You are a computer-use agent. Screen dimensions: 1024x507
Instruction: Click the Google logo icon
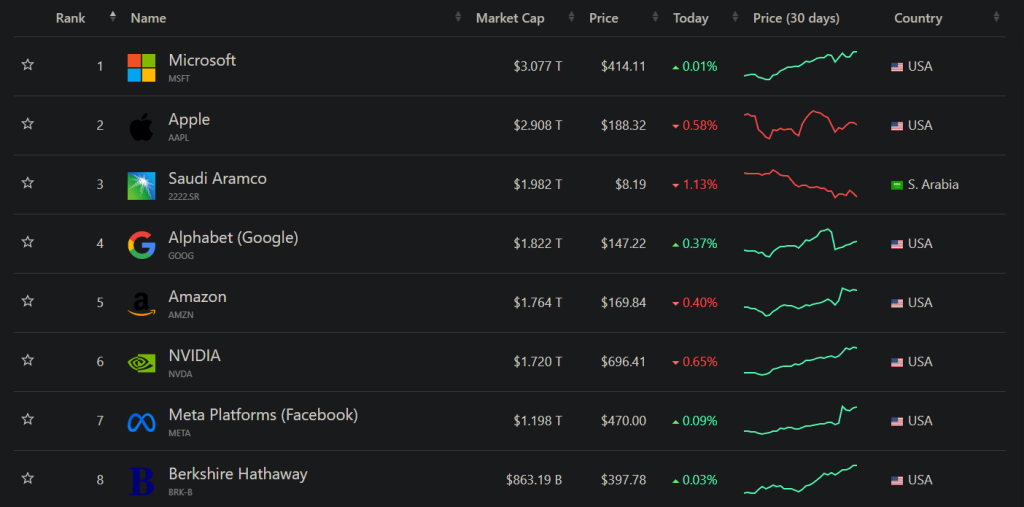(x=141, y=246)
